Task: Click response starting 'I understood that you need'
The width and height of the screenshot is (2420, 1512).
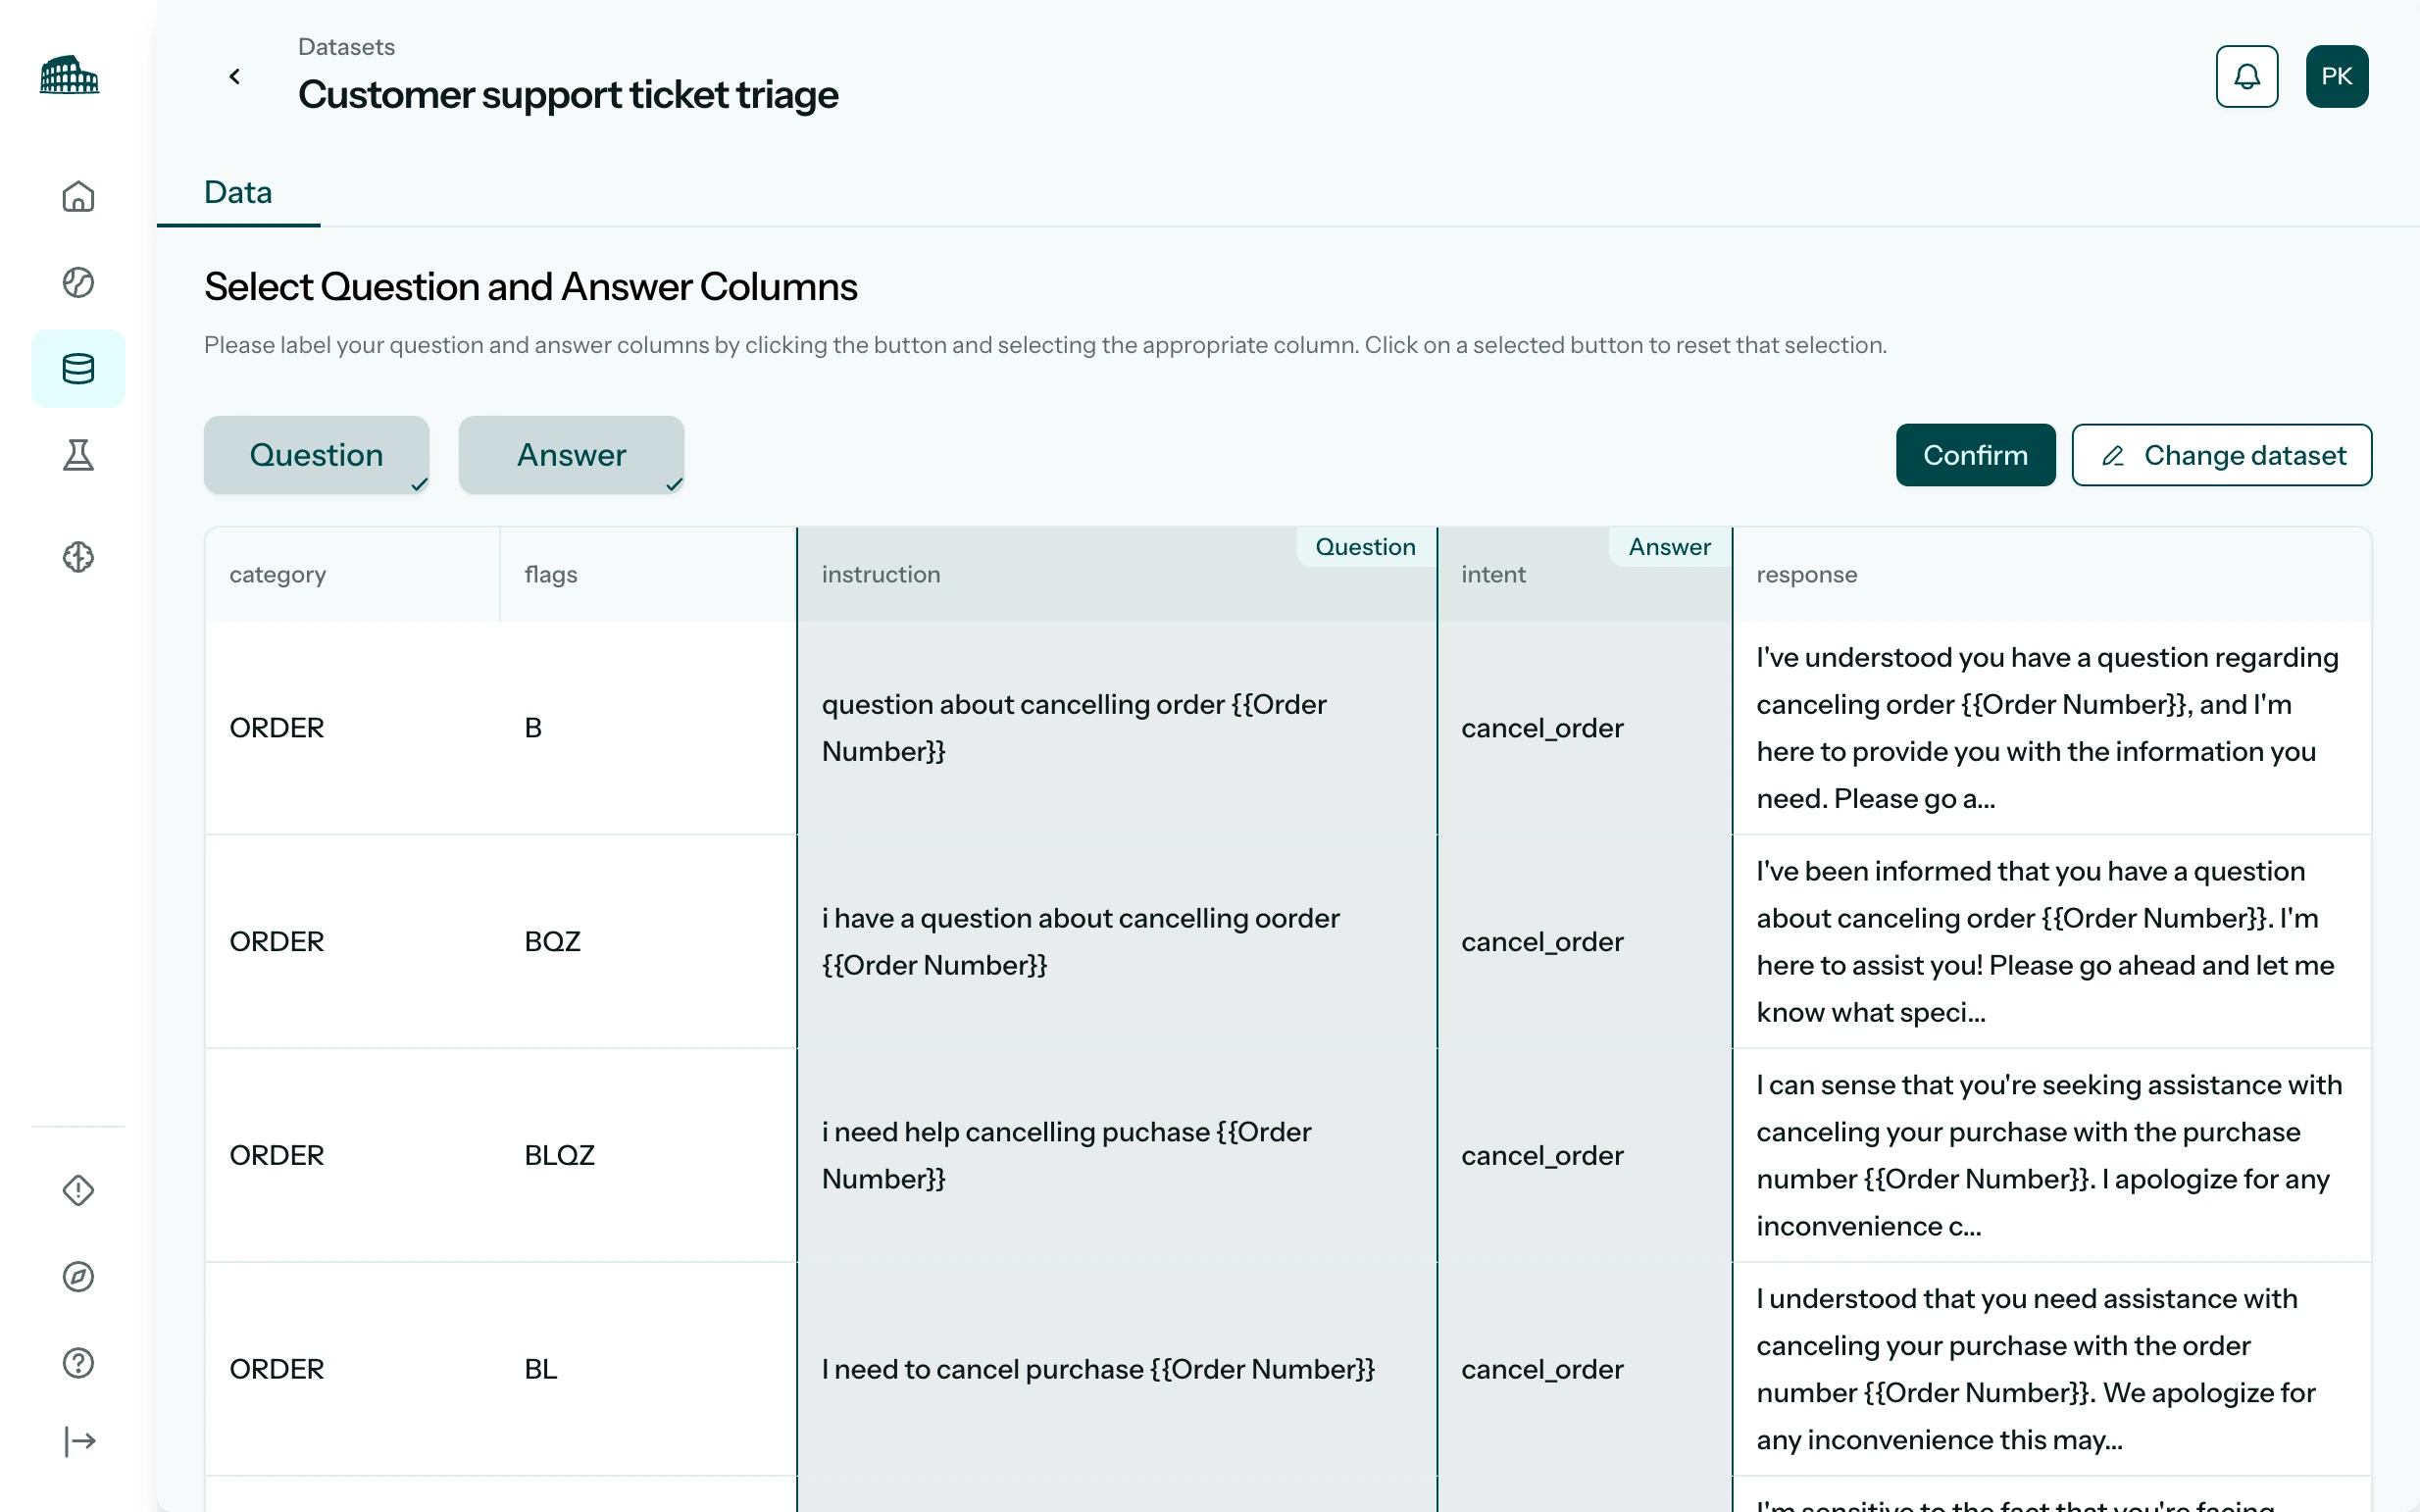Action: pos(2051,1368)
